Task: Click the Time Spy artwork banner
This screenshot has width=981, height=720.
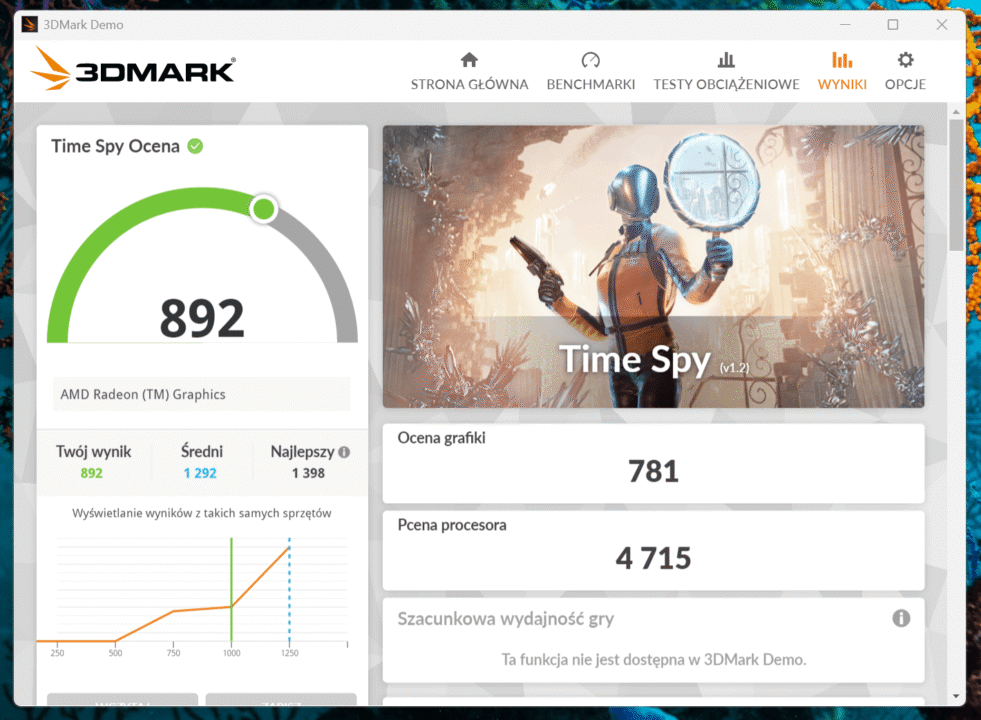Action: tap(653, 265)
